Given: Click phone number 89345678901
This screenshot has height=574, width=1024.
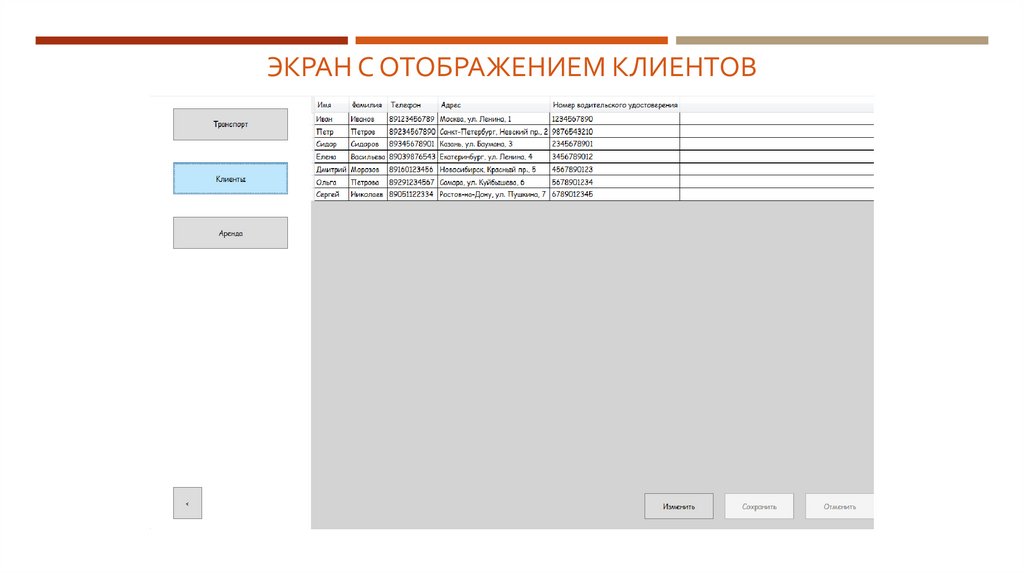Looking at the screenshot, I should coord(412,144).
